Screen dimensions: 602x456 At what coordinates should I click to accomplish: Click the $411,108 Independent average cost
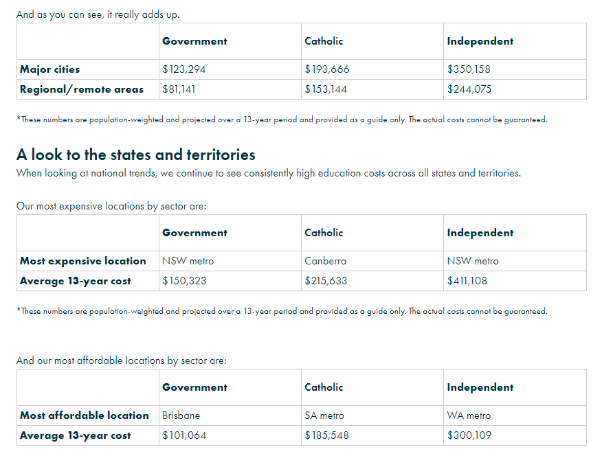click(x=468, y=280)
